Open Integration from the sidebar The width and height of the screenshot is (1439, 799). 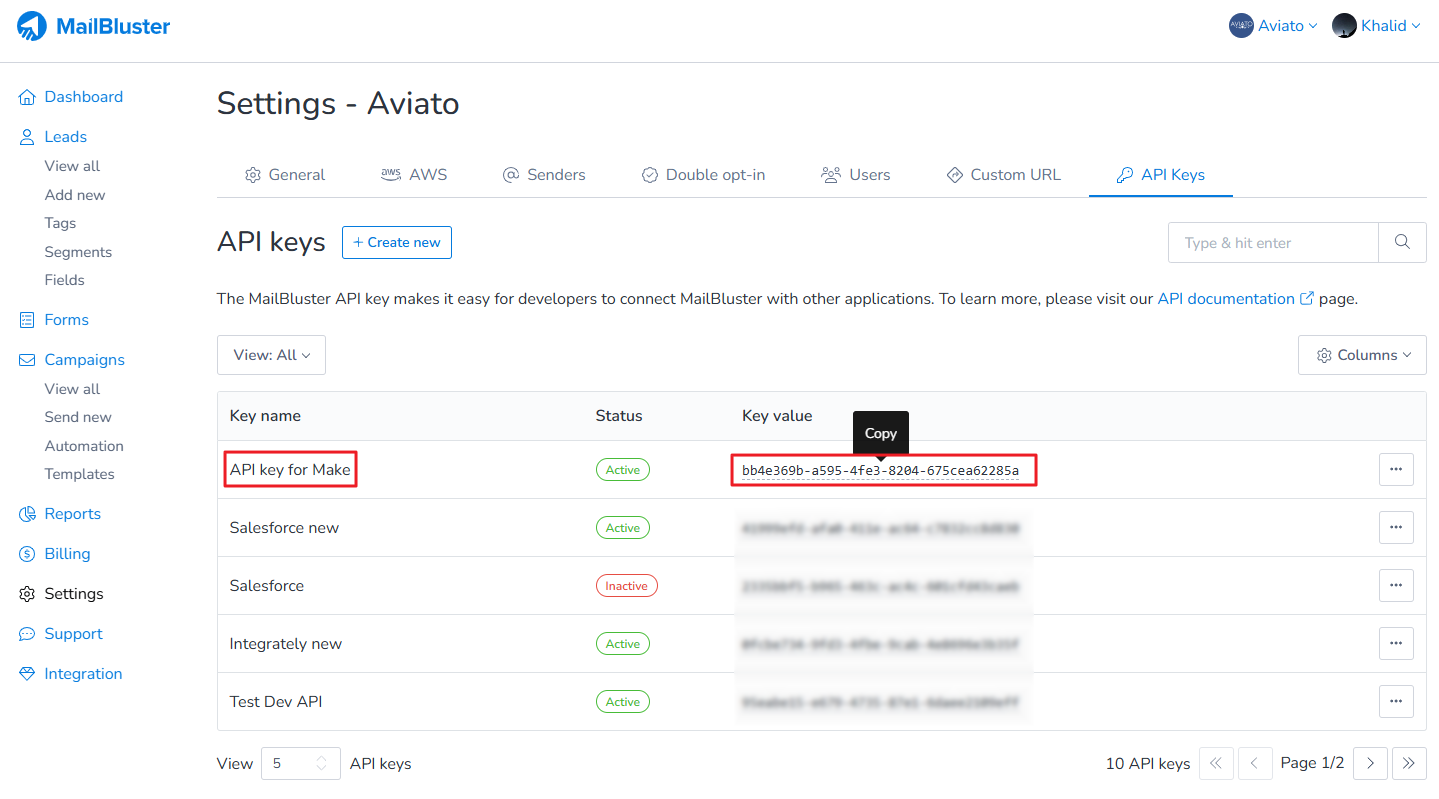pyautogui.click(x=83, y=674)
